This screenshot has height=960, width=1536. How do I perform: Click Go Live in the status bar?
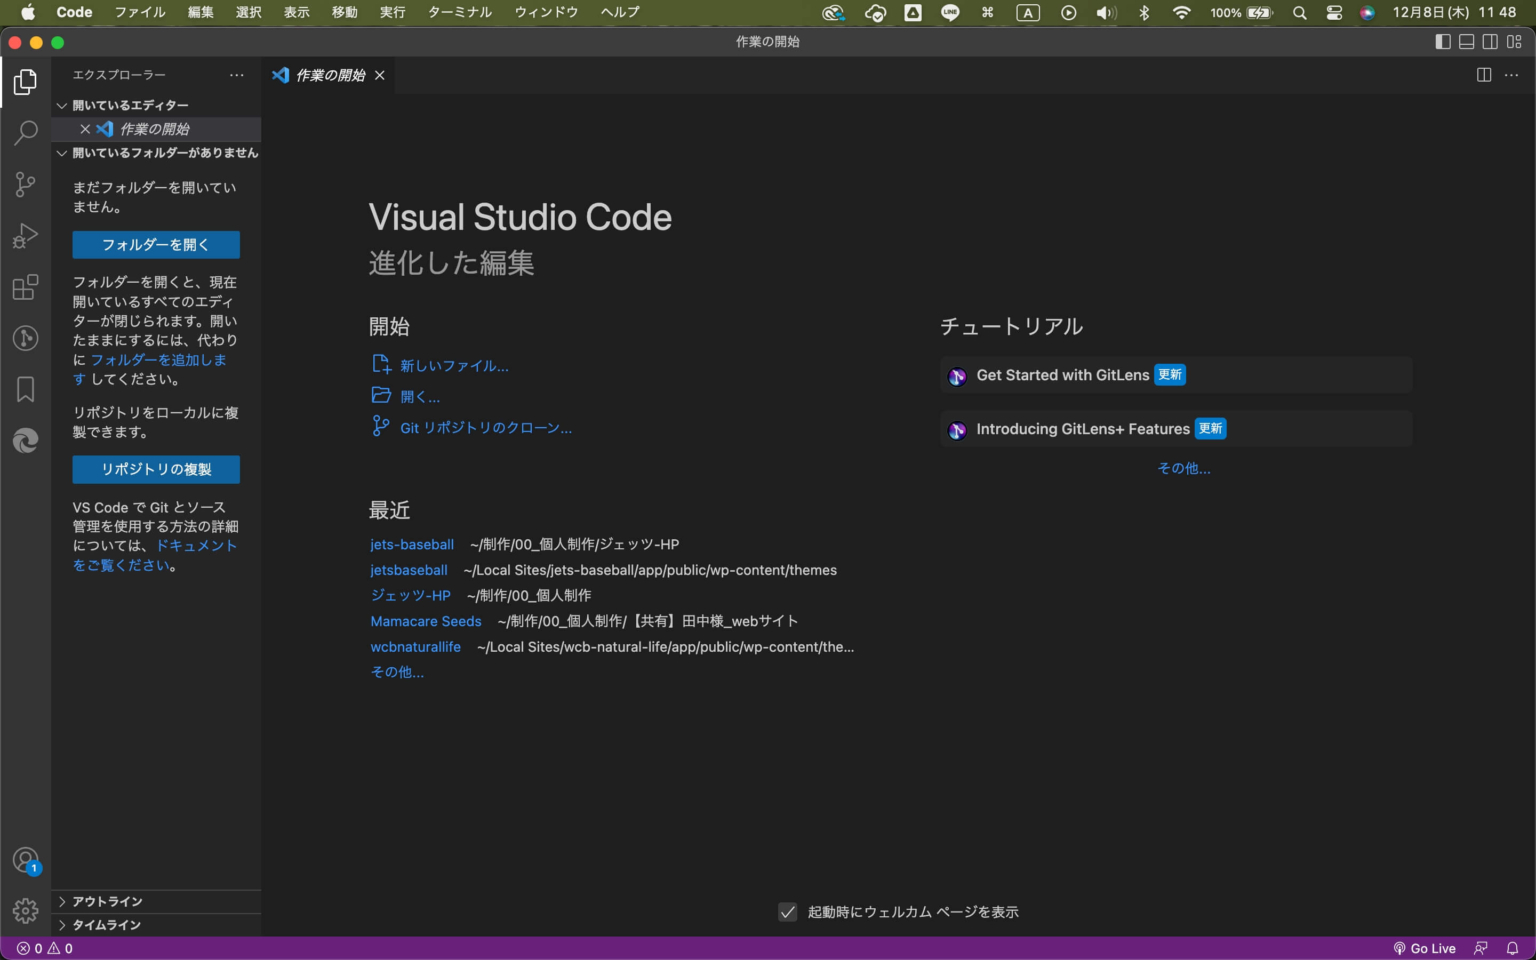1424,947
